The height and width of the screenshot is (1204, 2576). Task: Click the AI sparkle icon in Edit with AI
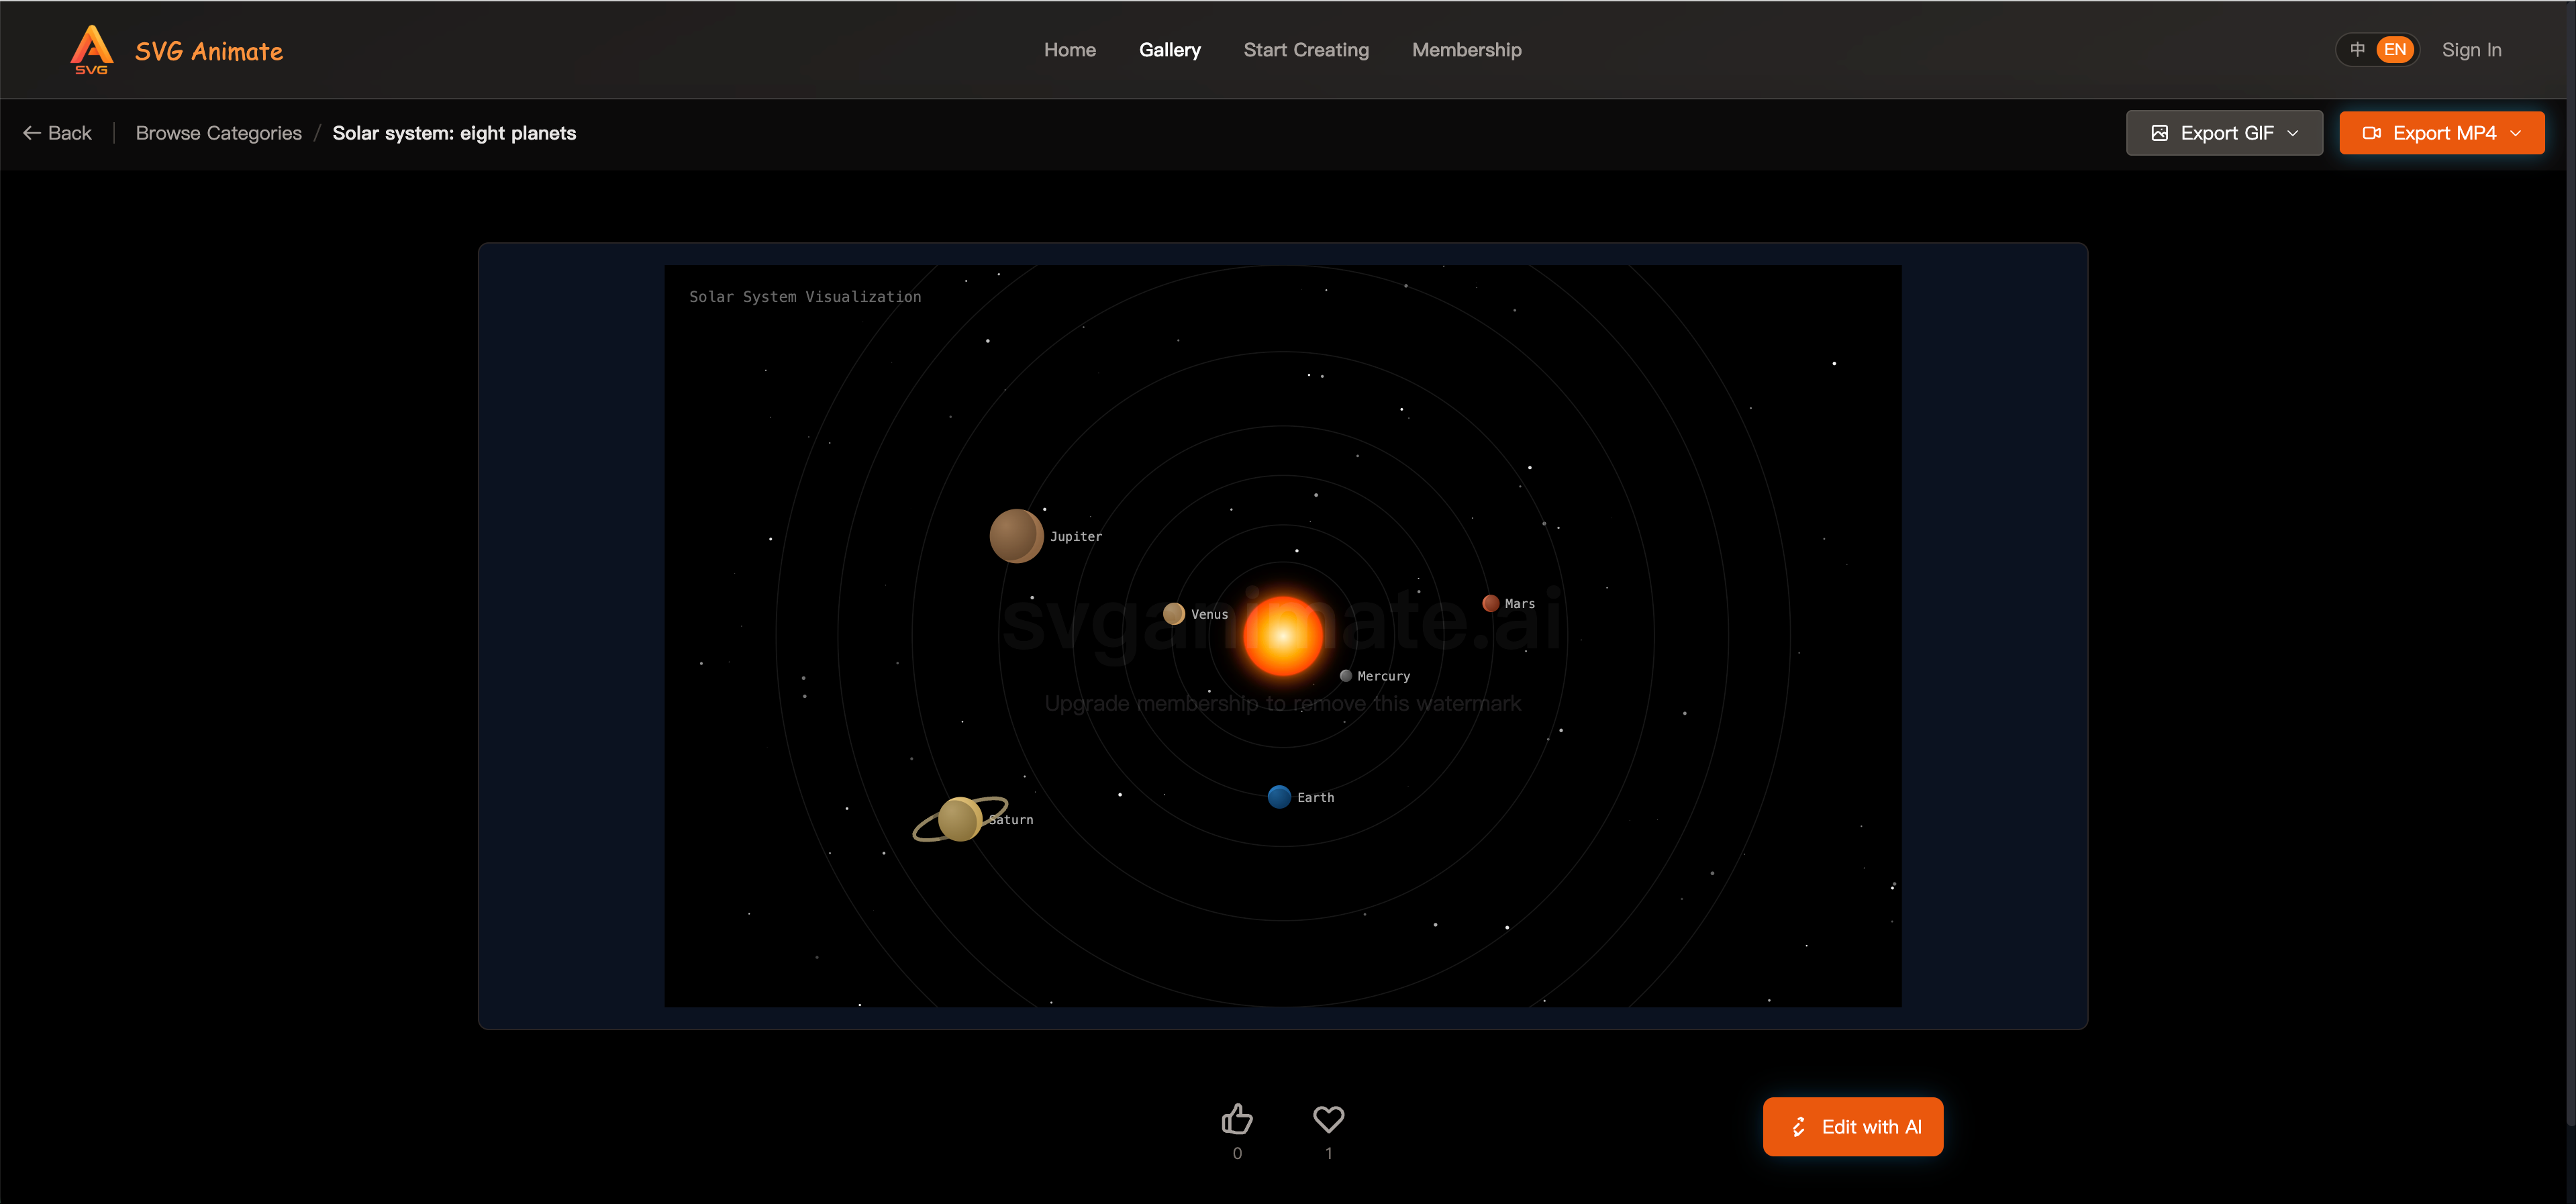coord(1798,1126)
